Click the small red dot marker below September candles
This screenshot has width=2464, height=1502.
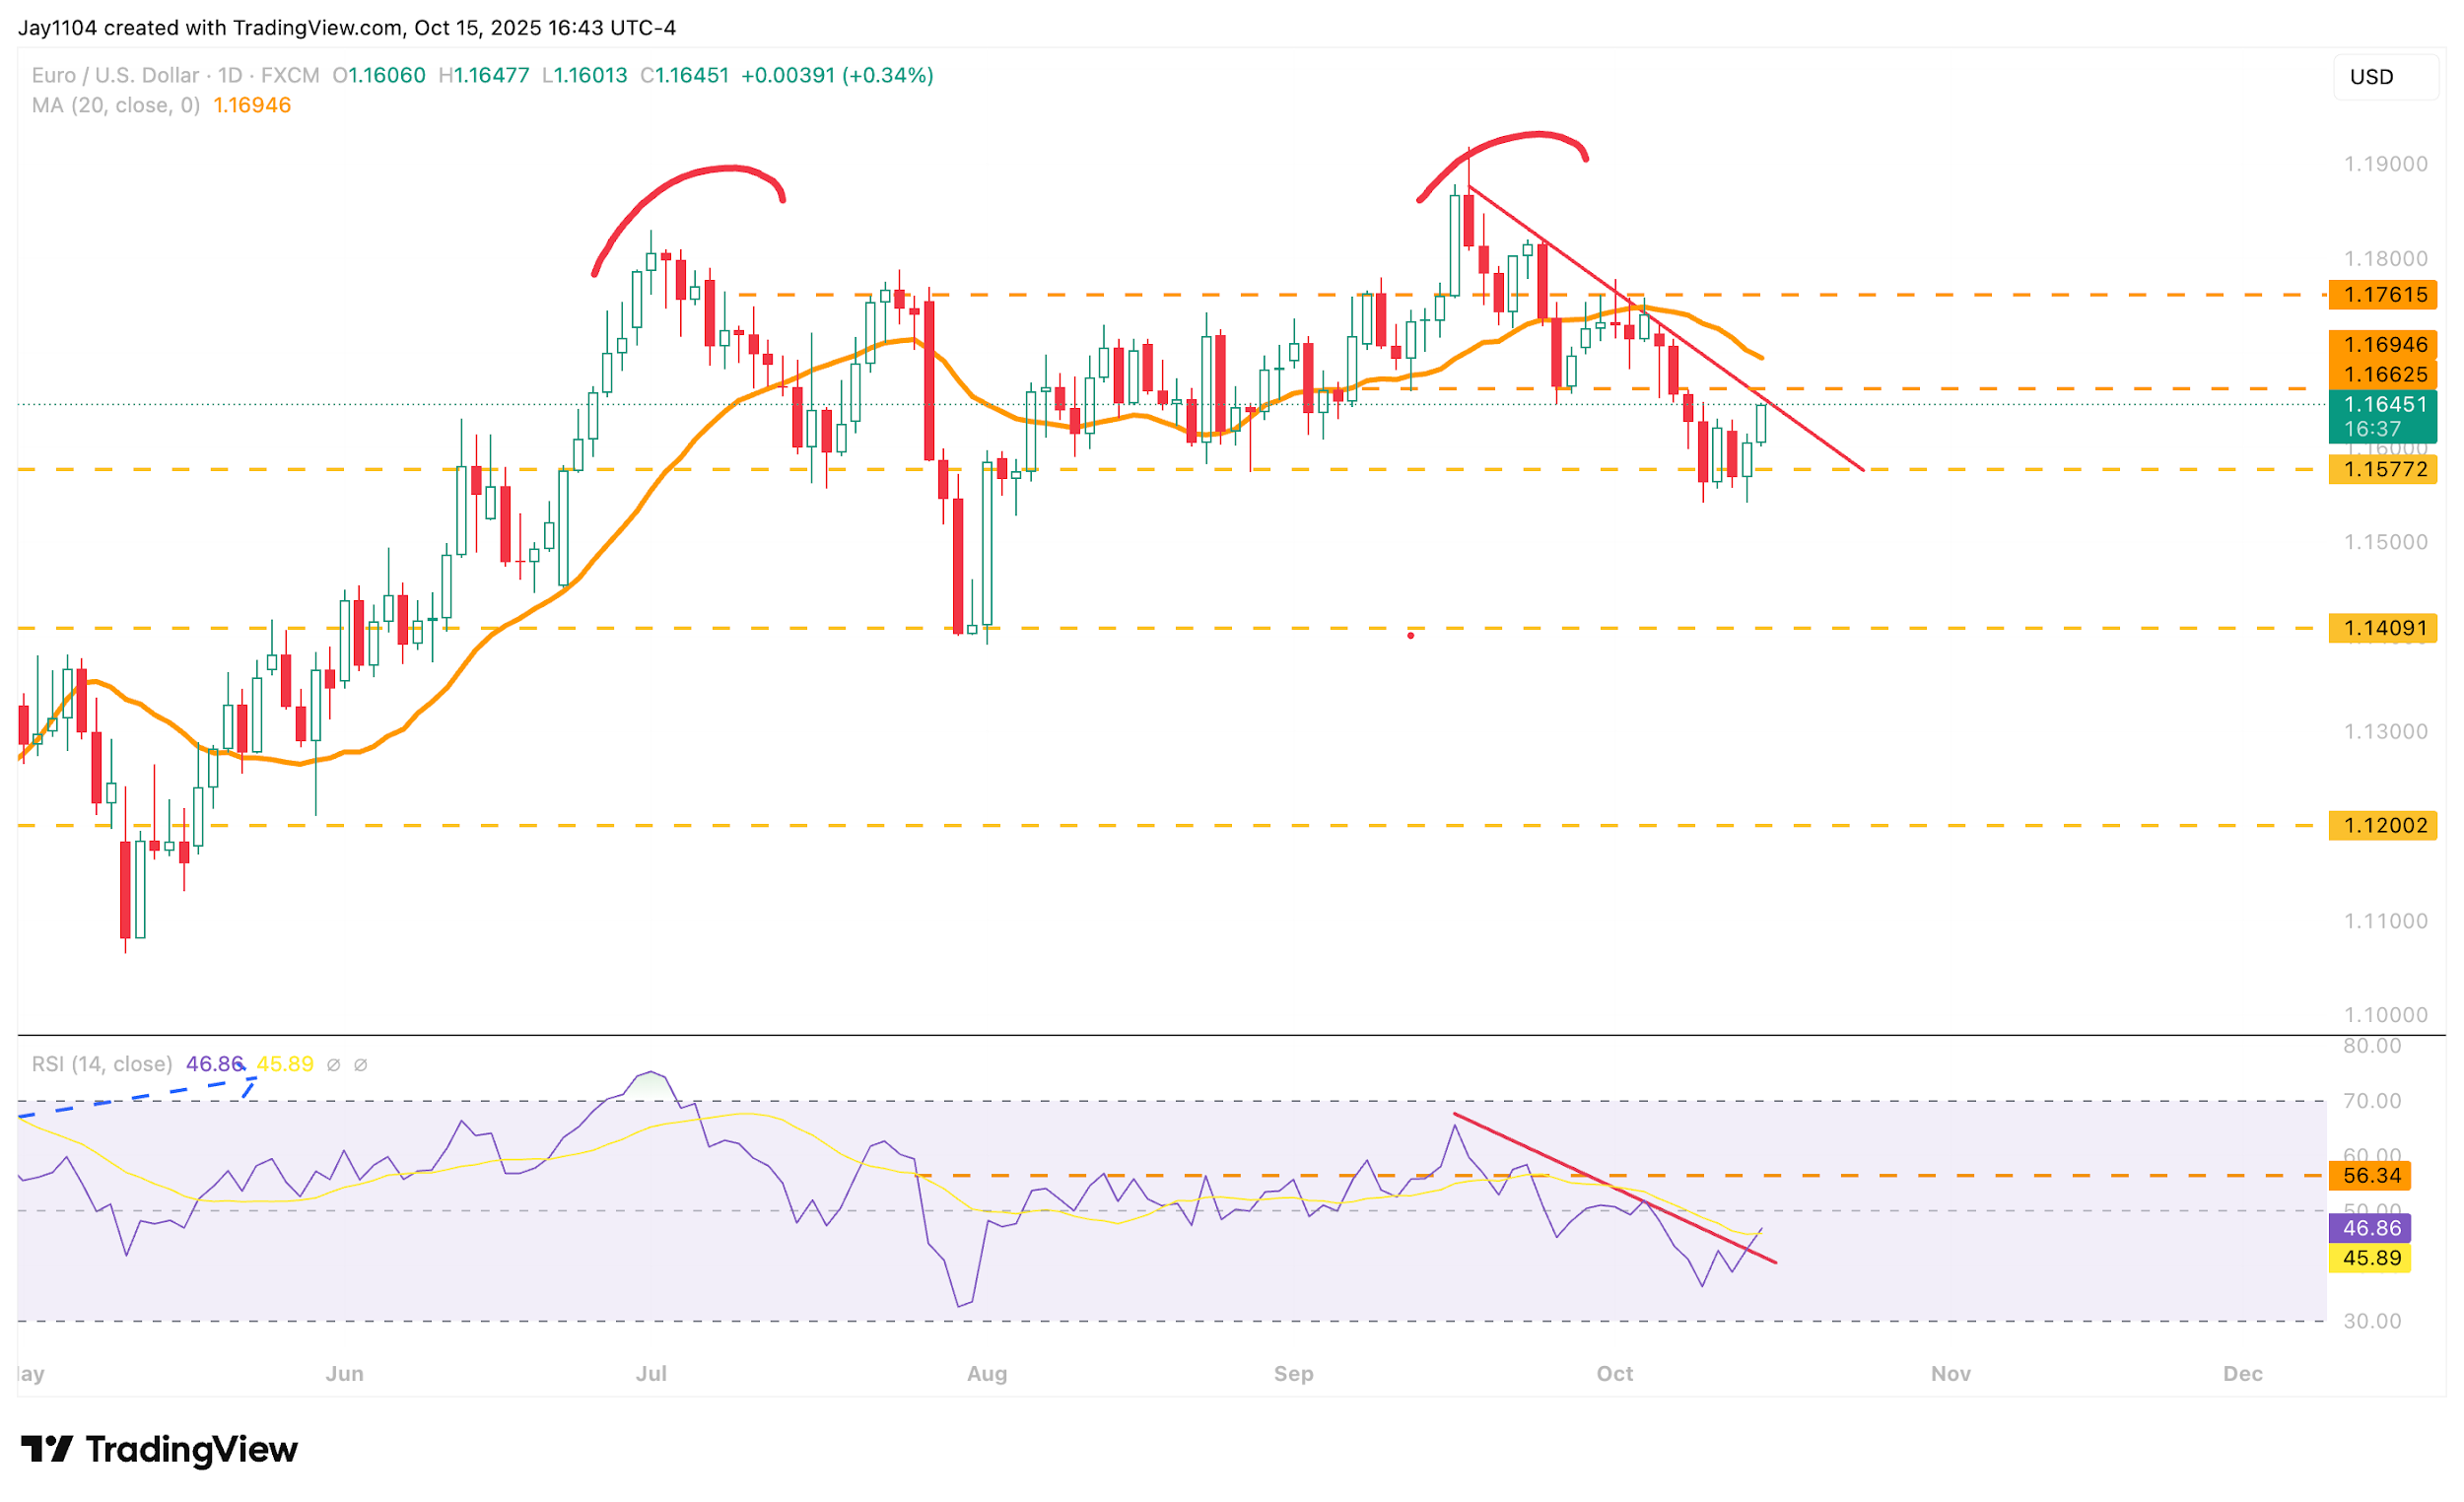(1410, 636)
